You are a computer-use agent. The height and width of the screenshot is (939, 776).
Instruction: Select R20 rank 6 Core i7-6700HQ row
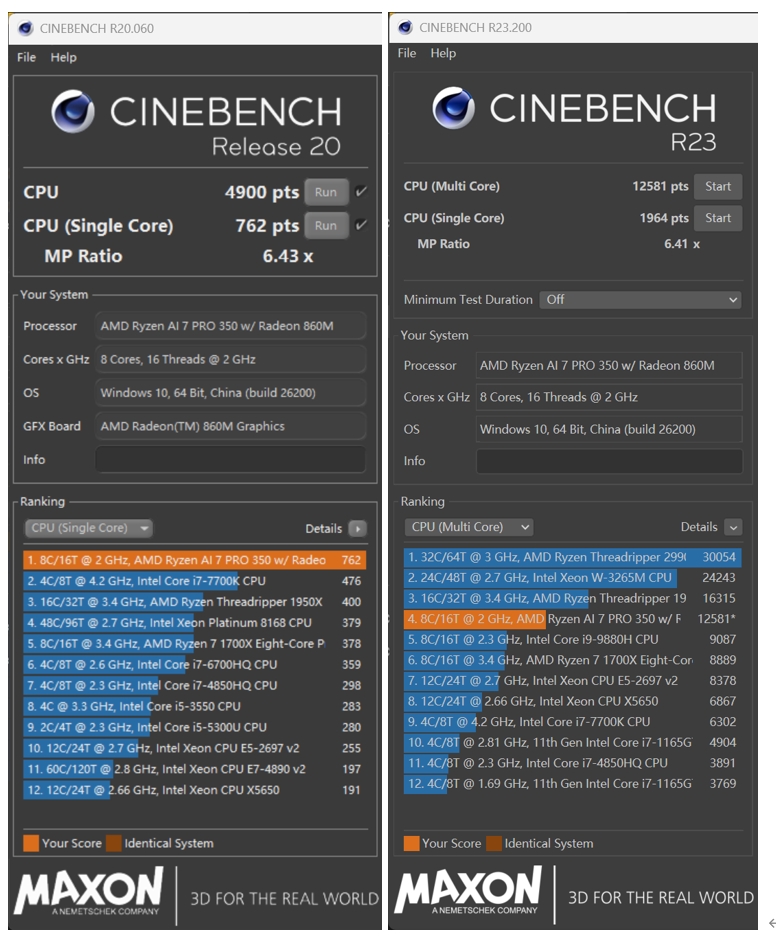pos(195,665)
